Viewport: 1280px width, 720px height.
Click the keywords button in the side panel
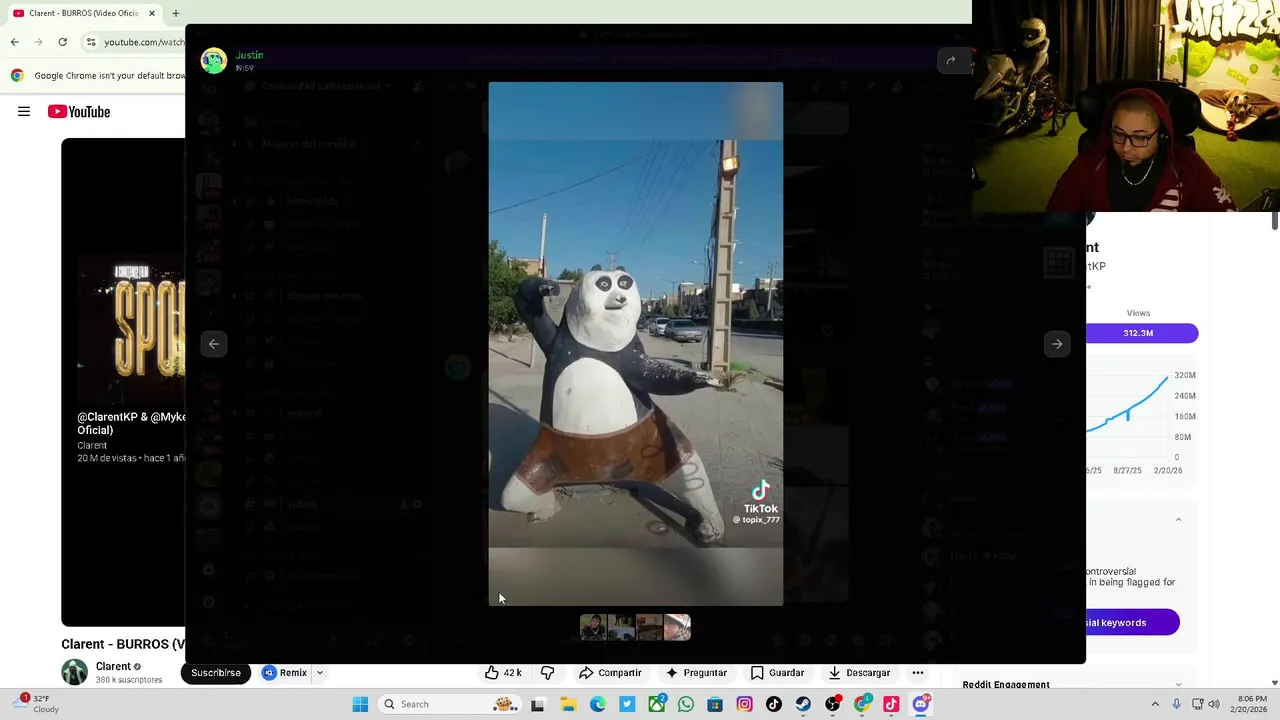(1131, 623)
